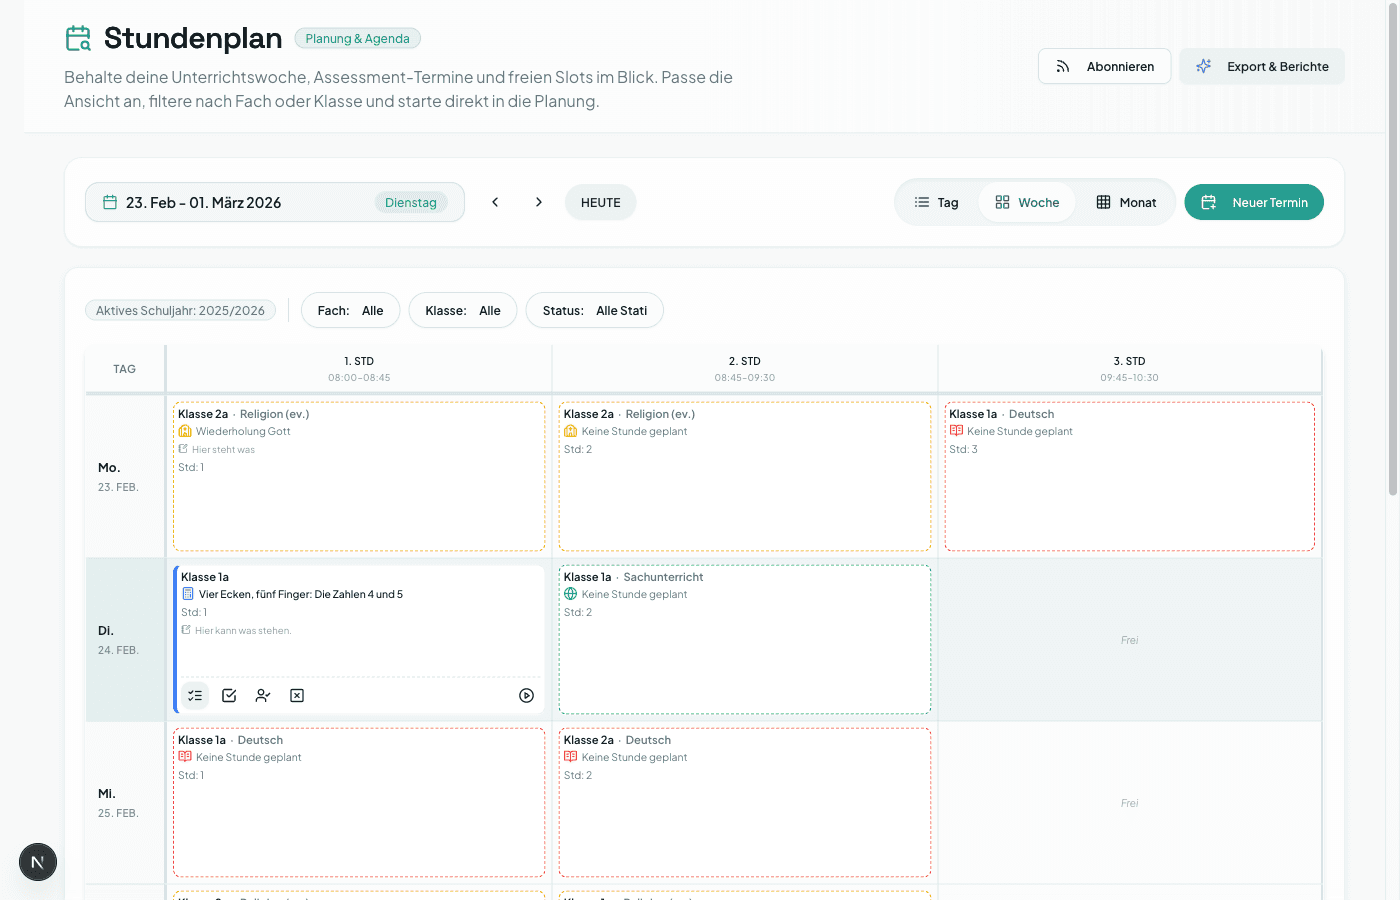Select the free slot on Tuesday, 3. STD

tap(1129, 640)
